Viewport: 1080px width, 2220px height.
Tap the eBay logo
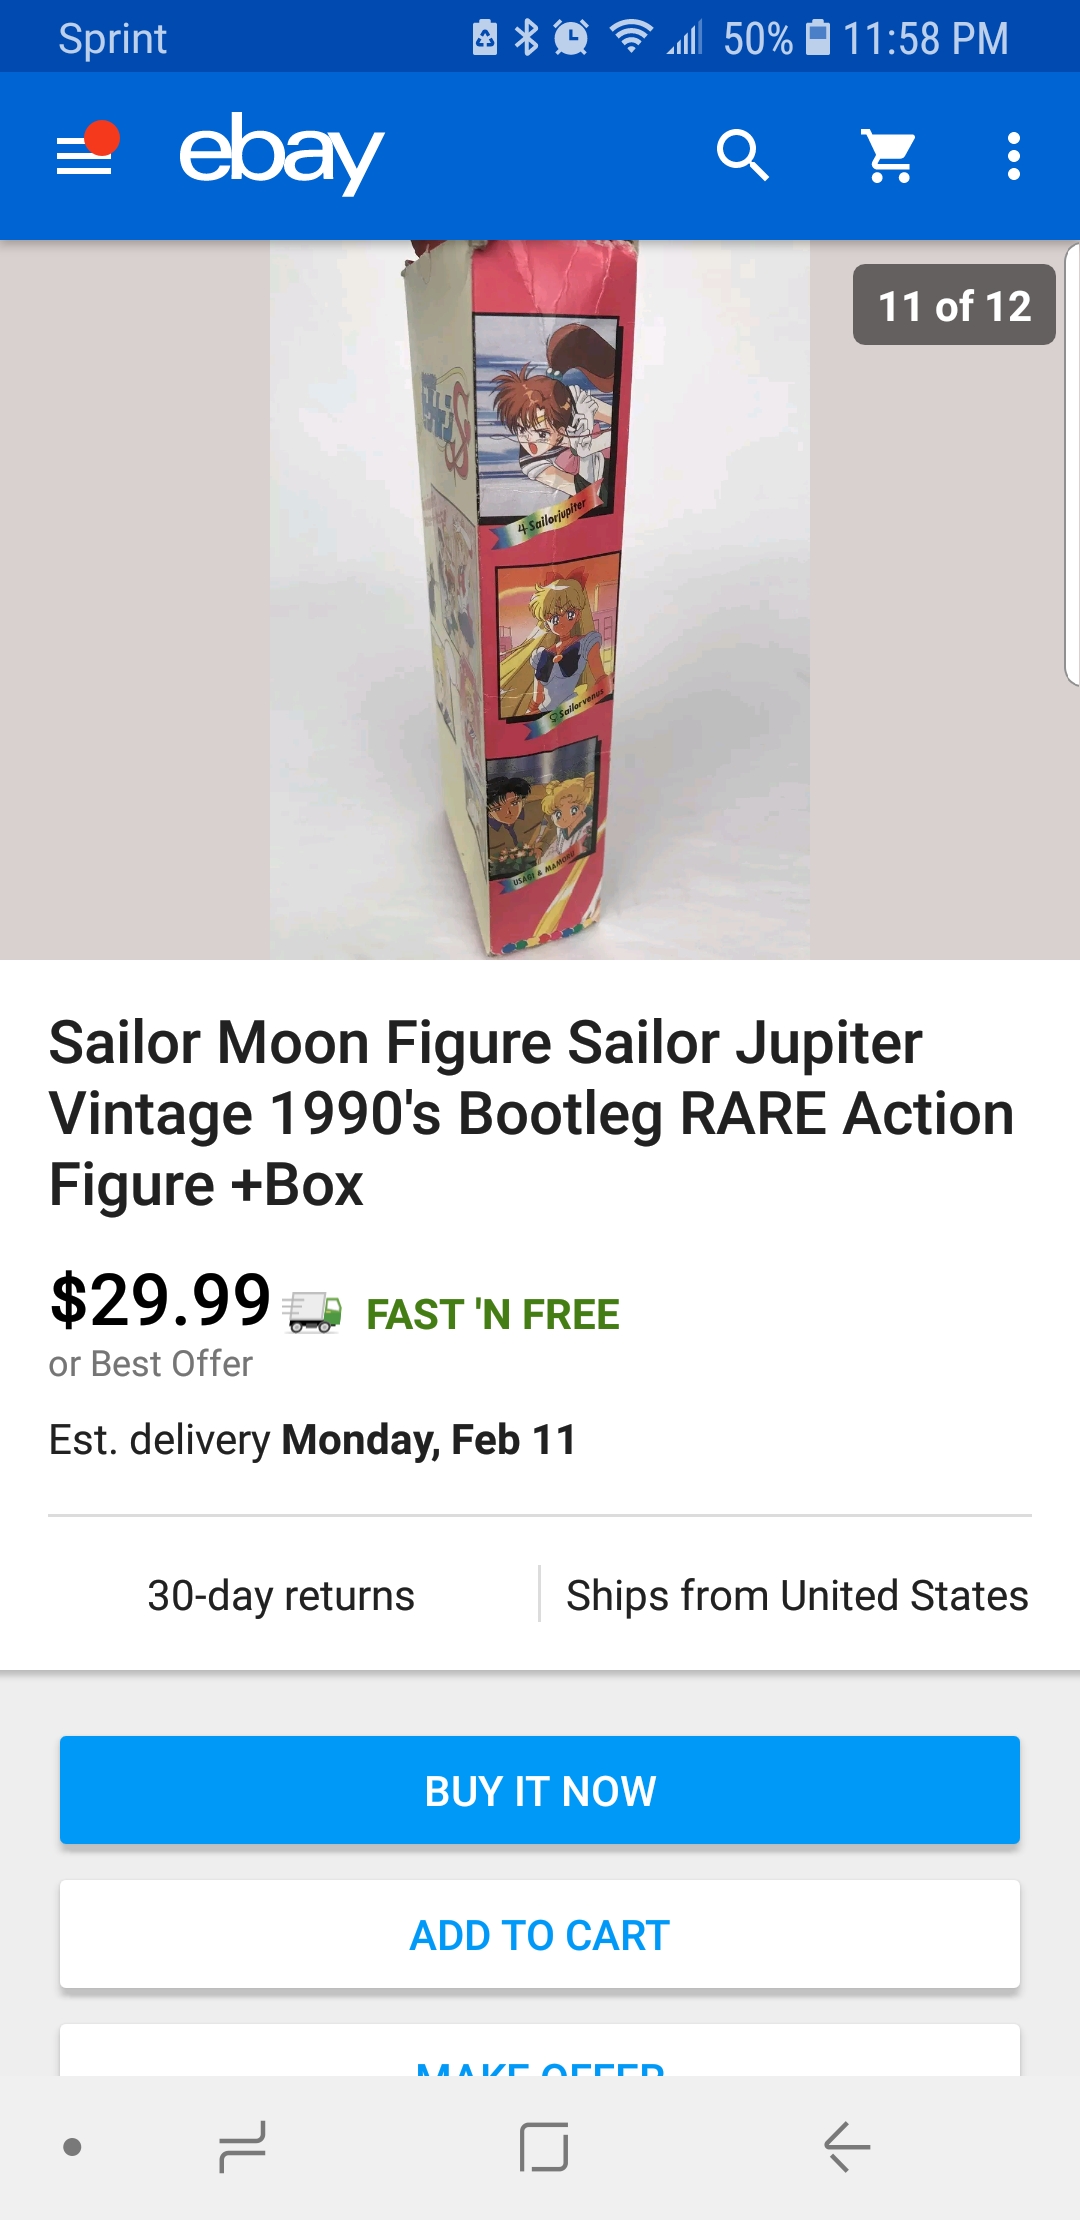[281, 154]
